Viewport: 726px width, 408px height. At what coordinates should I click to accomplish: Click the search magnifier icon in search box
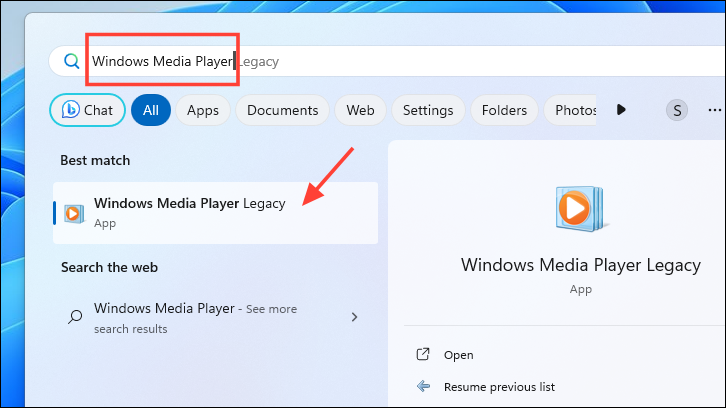72,61
